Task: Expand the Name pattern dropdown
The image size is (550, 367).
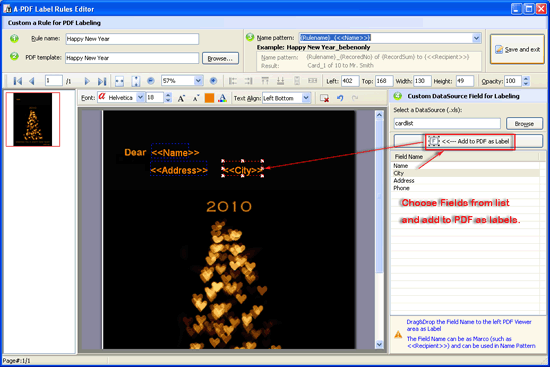Action: pyautogui.click(x=476, y=38)
